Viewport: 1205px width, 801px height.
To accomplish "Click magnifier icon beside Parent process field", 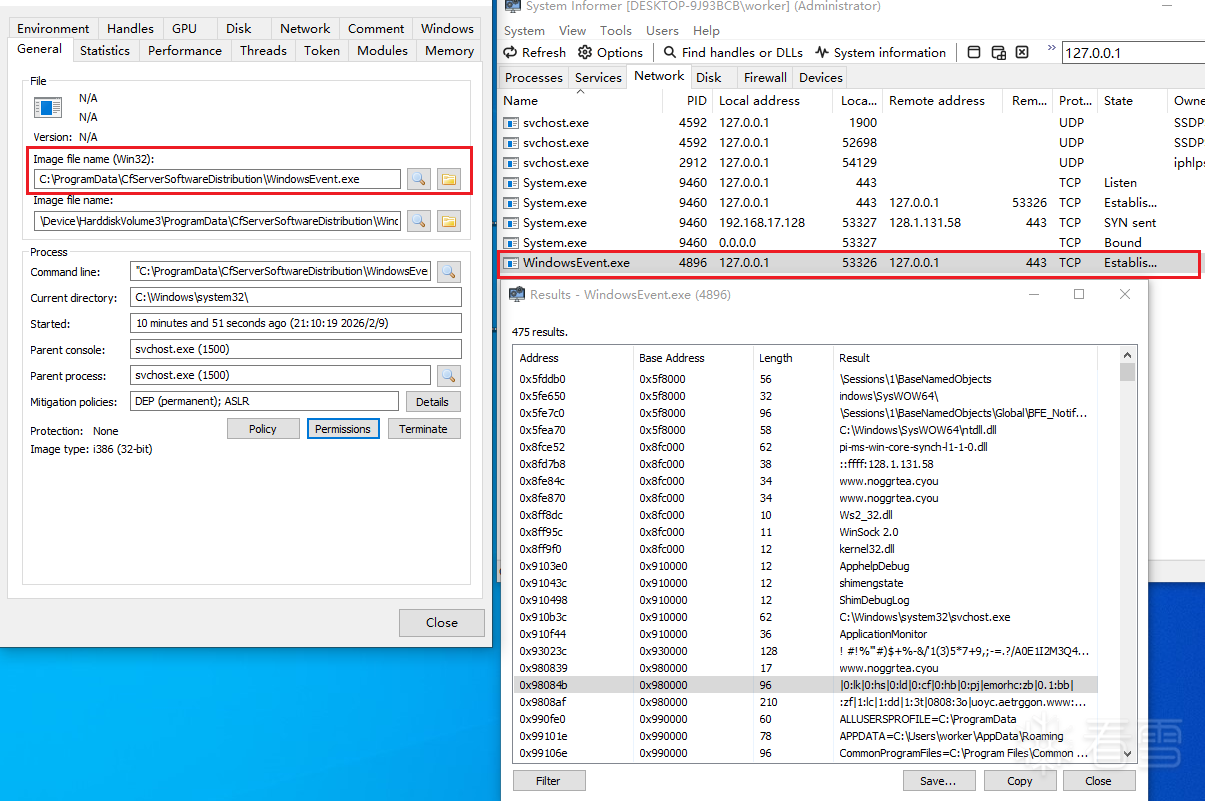I will pyautogui.click(x=449, y=375).
